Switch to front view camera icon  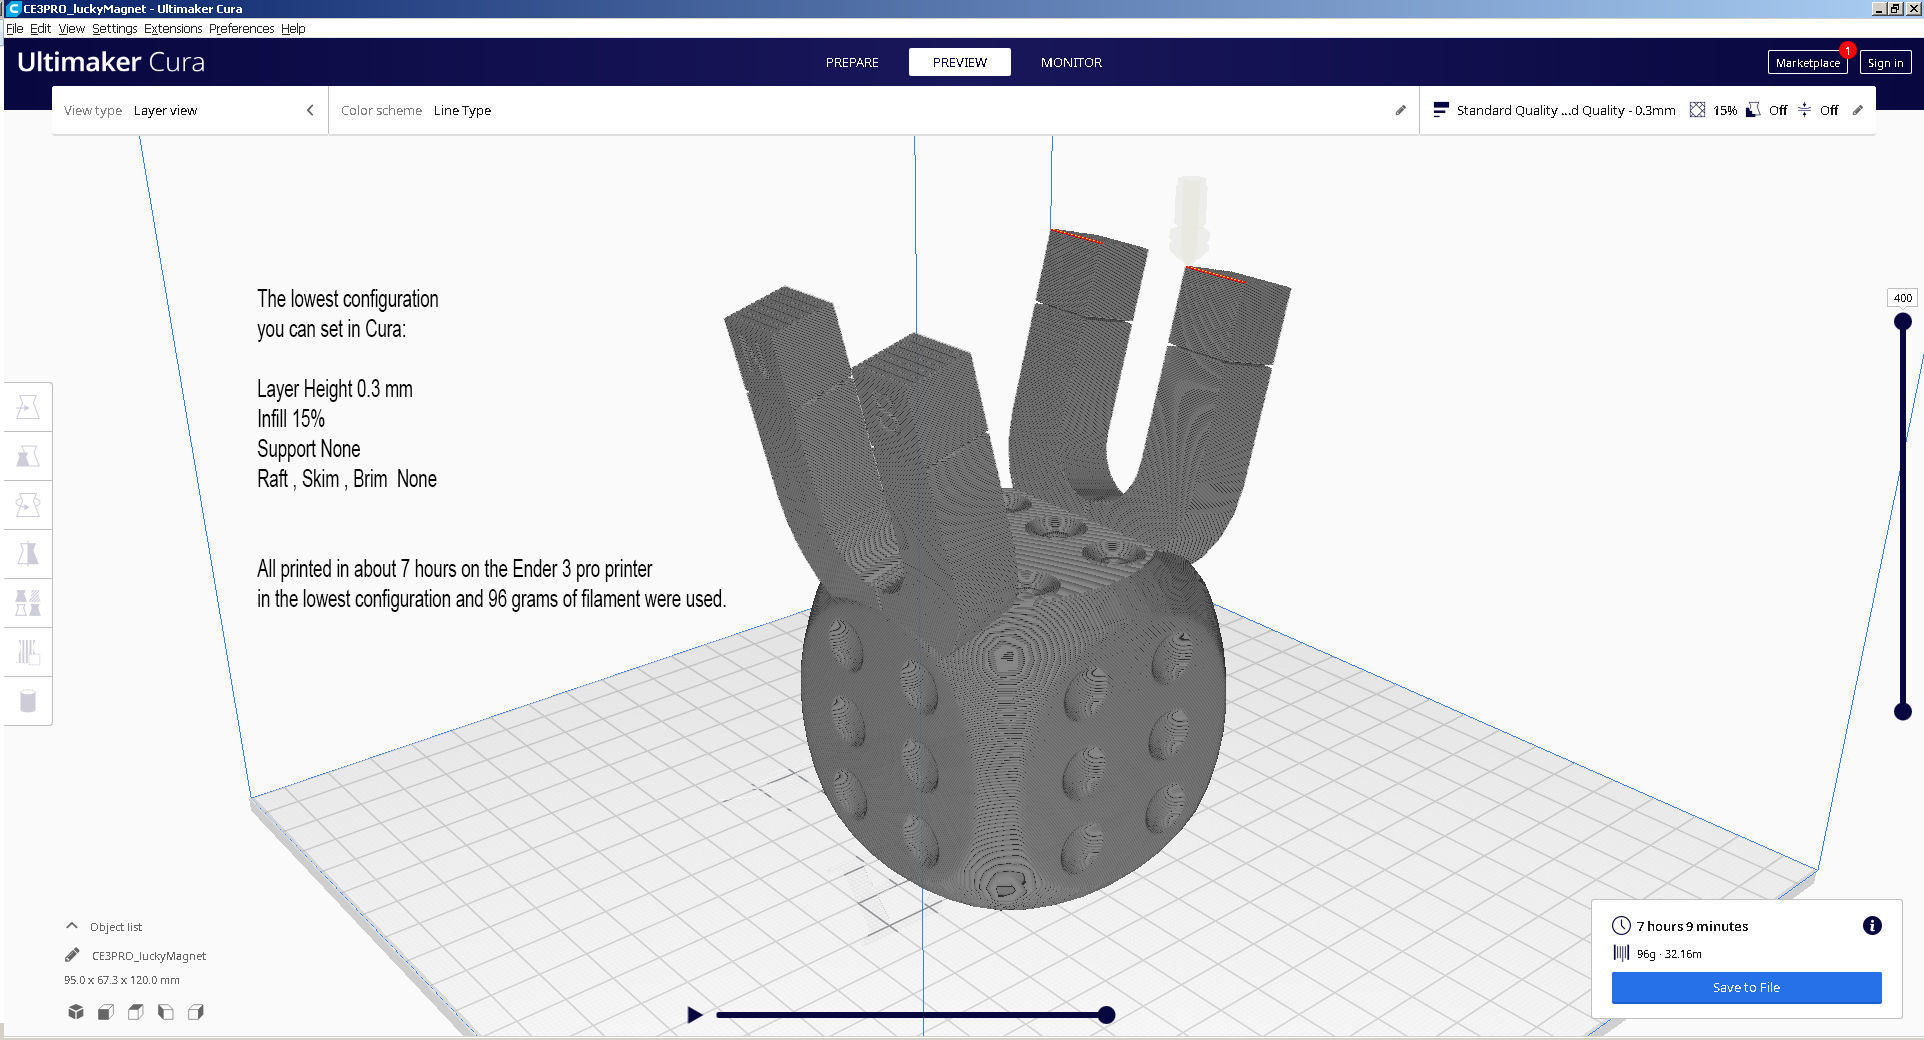[106, 1012]
